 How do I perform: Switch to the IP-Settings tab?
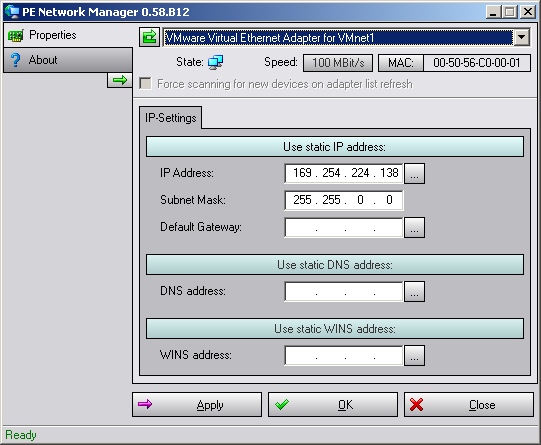pos(171,118)
